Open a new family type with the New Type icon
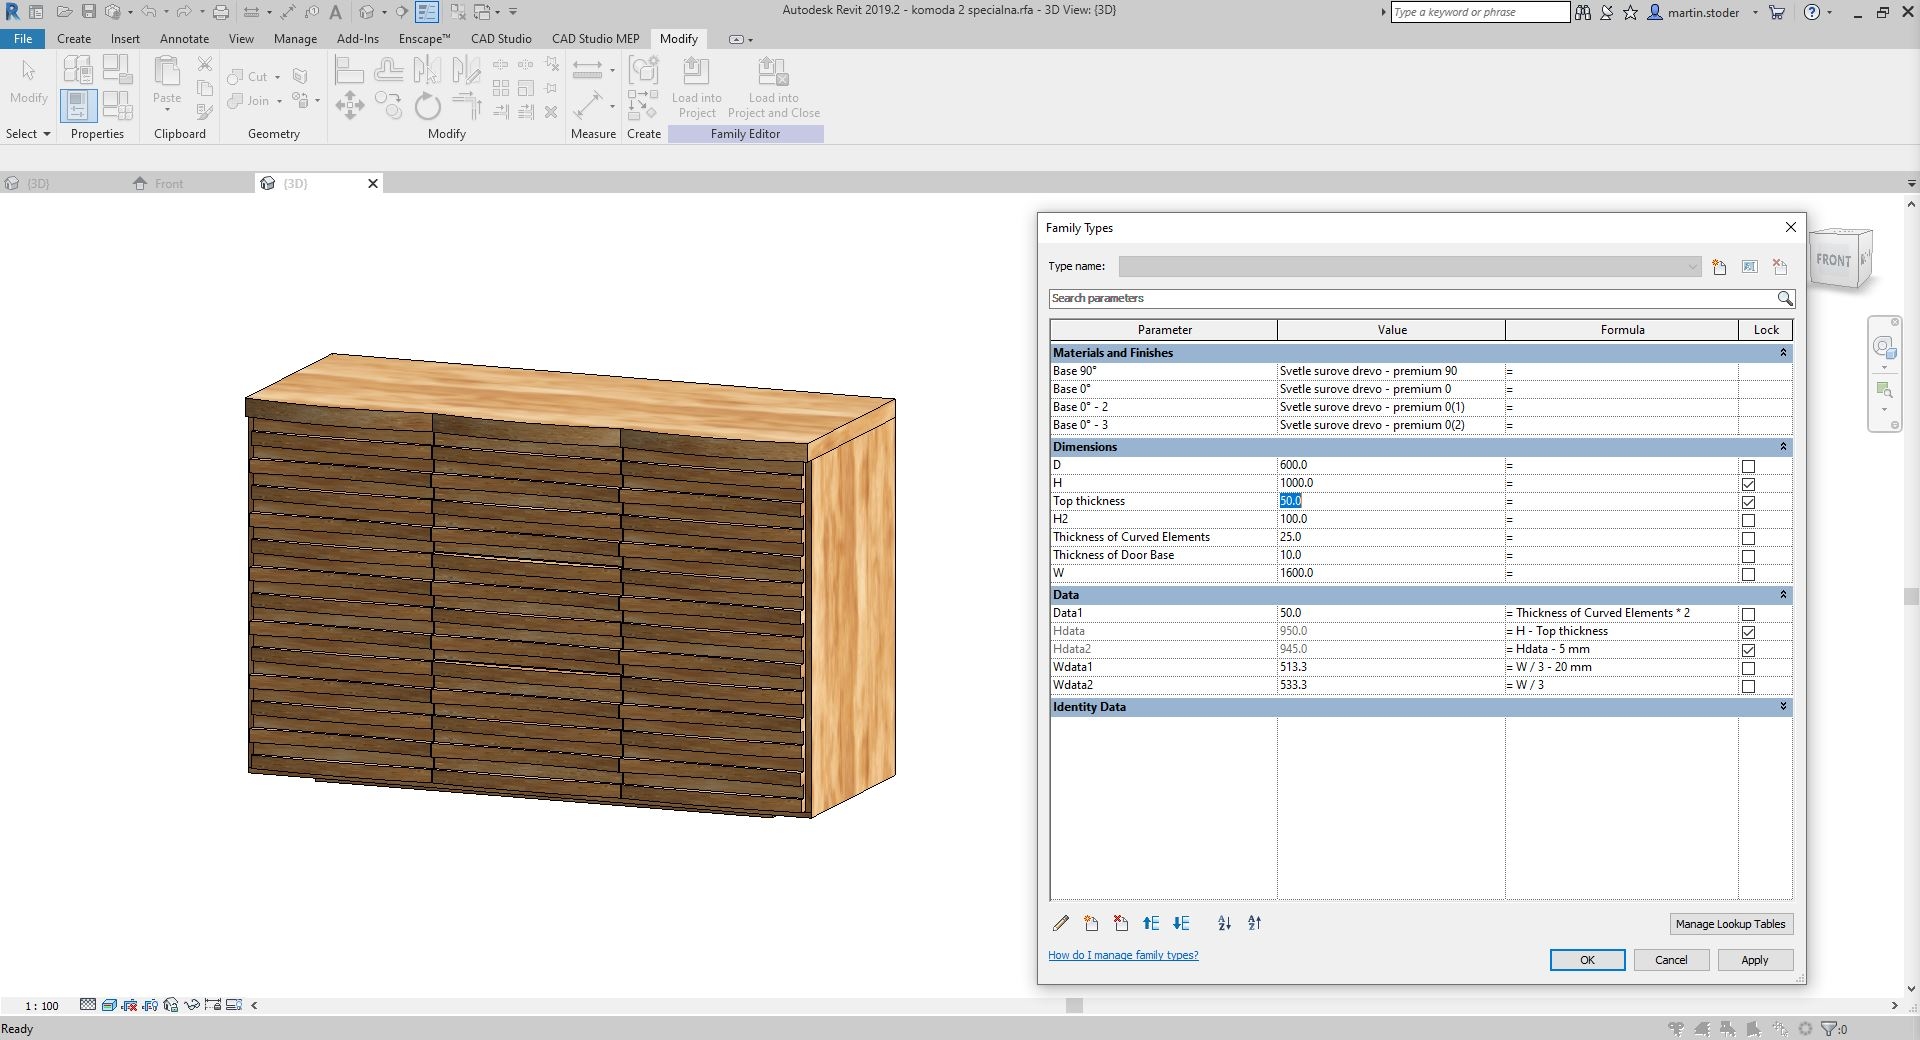 click(x=1719, y=267)
